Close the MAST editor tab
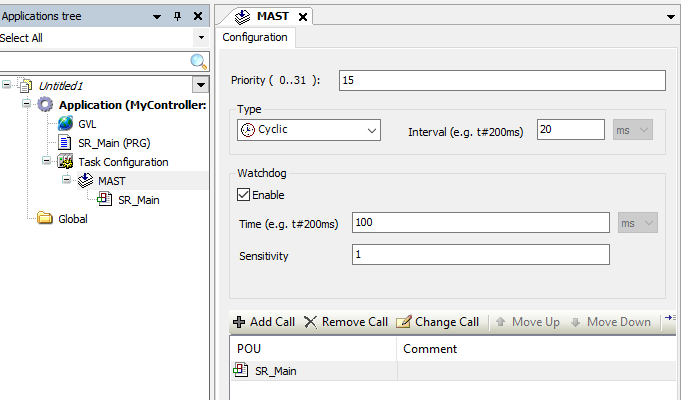Screen dimensions: 681x400 point(303,17)
